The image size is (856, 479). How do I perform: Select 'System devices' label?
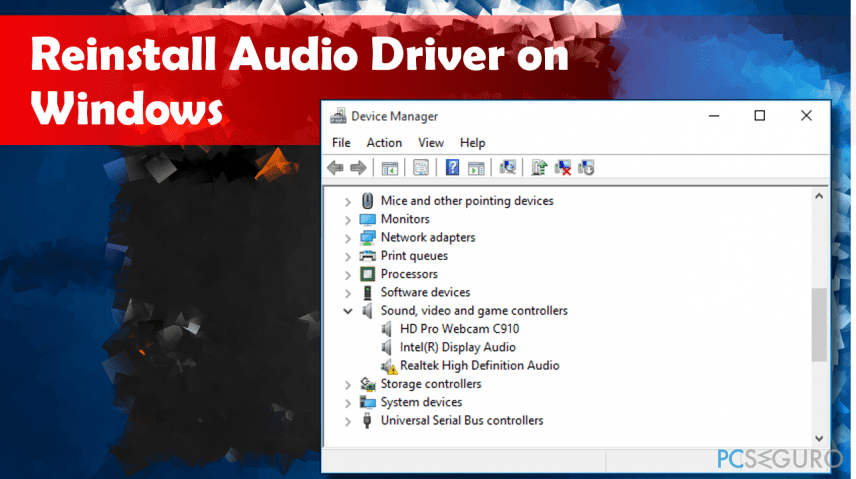click(421, 402)
